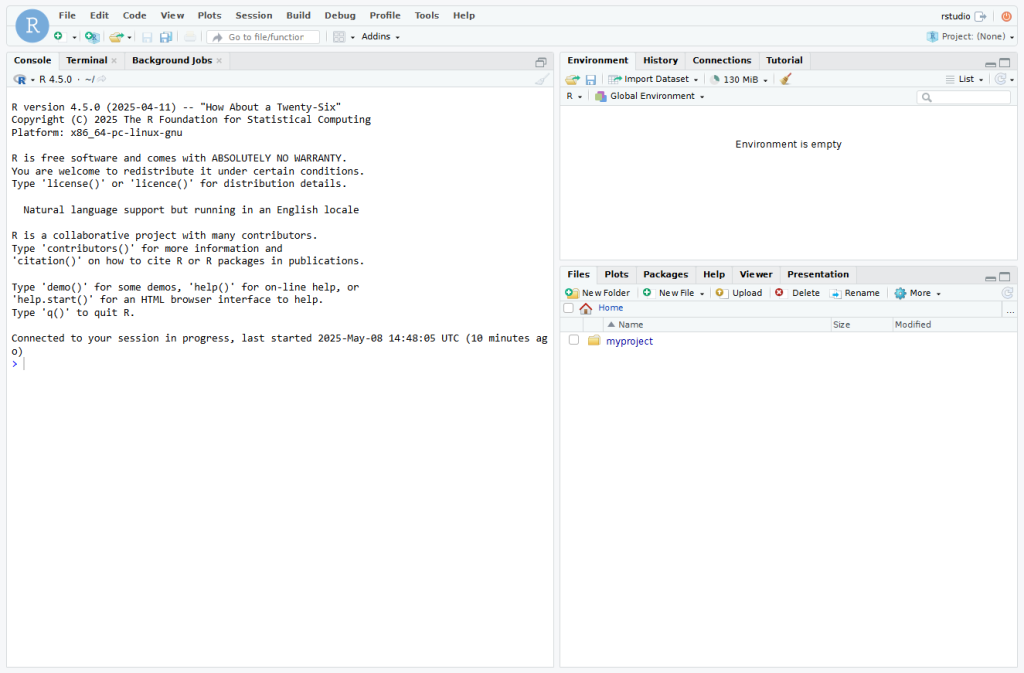
Task: Switch to the Packages tab
Action: click(665, 274)
